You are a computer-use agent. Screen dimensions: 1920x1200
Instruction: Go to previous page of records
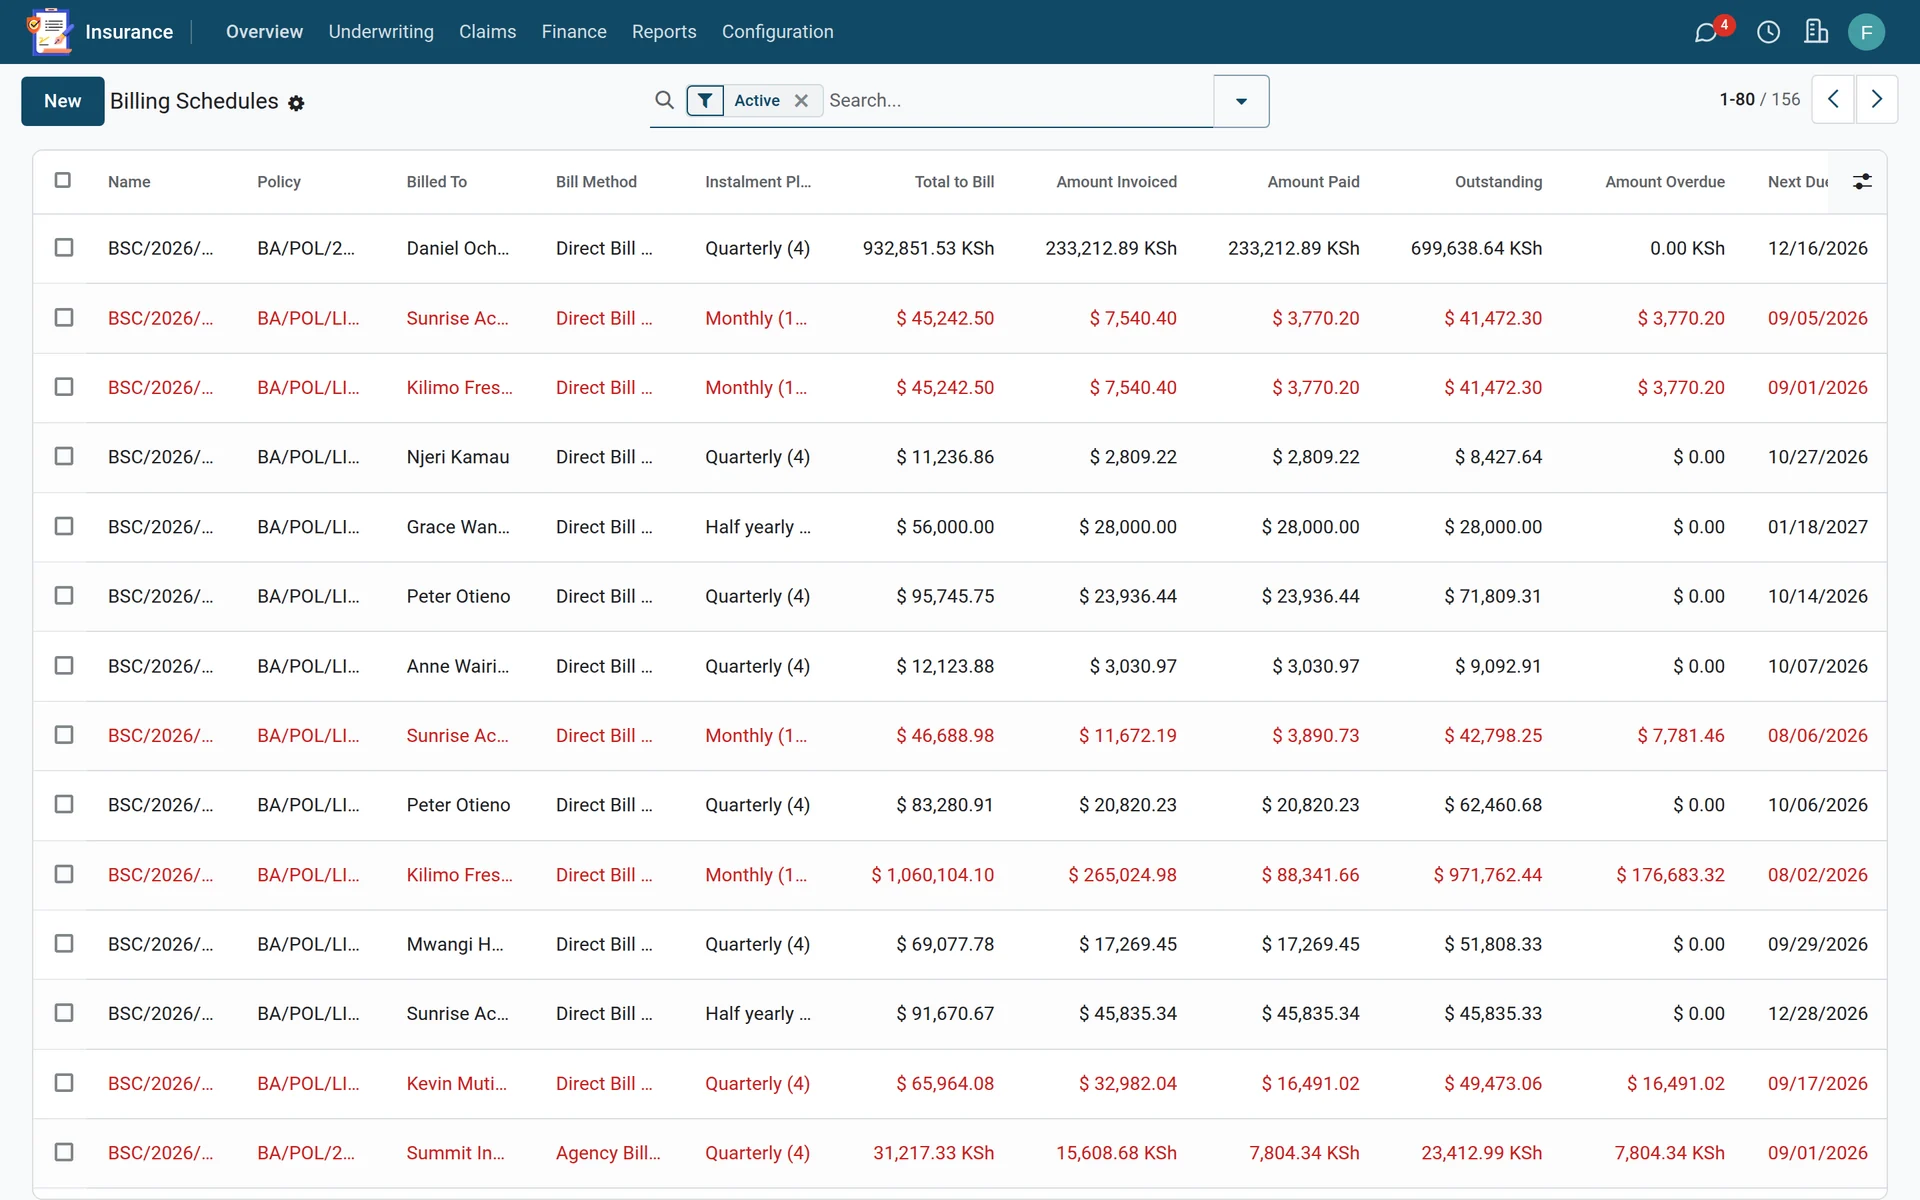(1833, 99)
